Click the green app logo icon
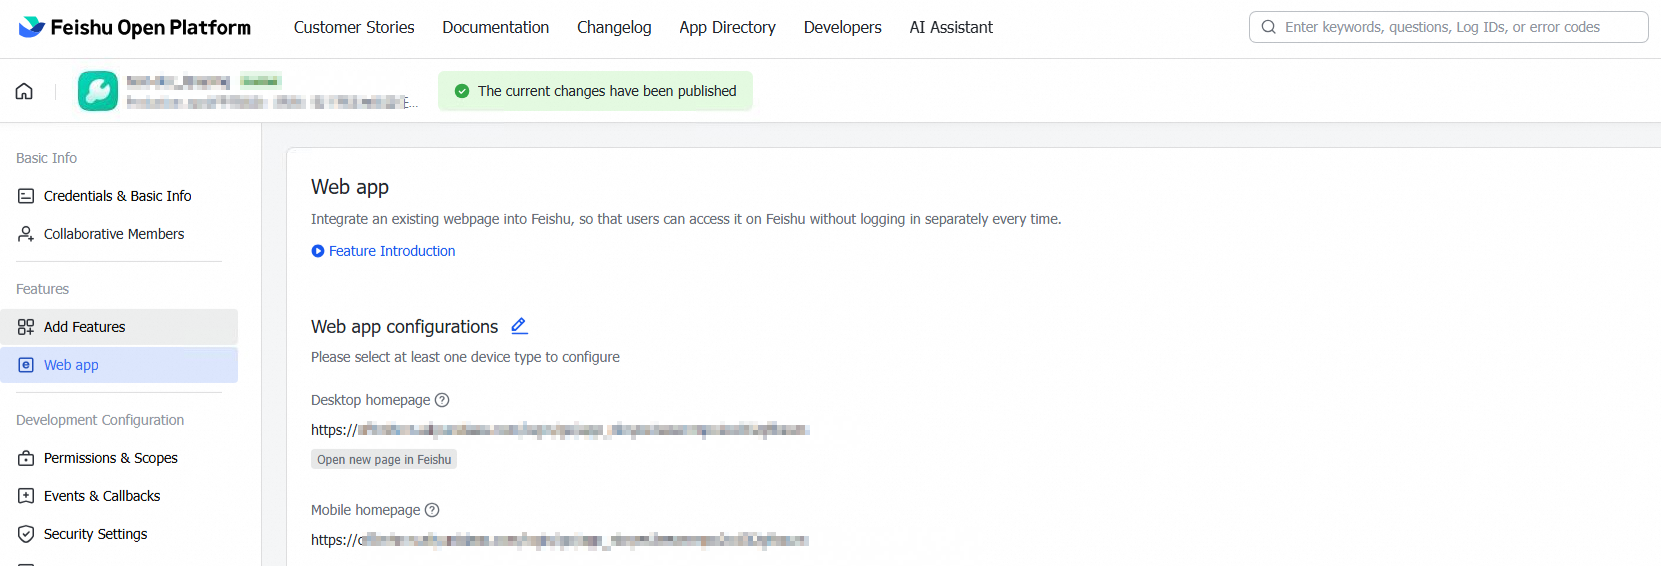1661x566 pixels. [98, 91]
